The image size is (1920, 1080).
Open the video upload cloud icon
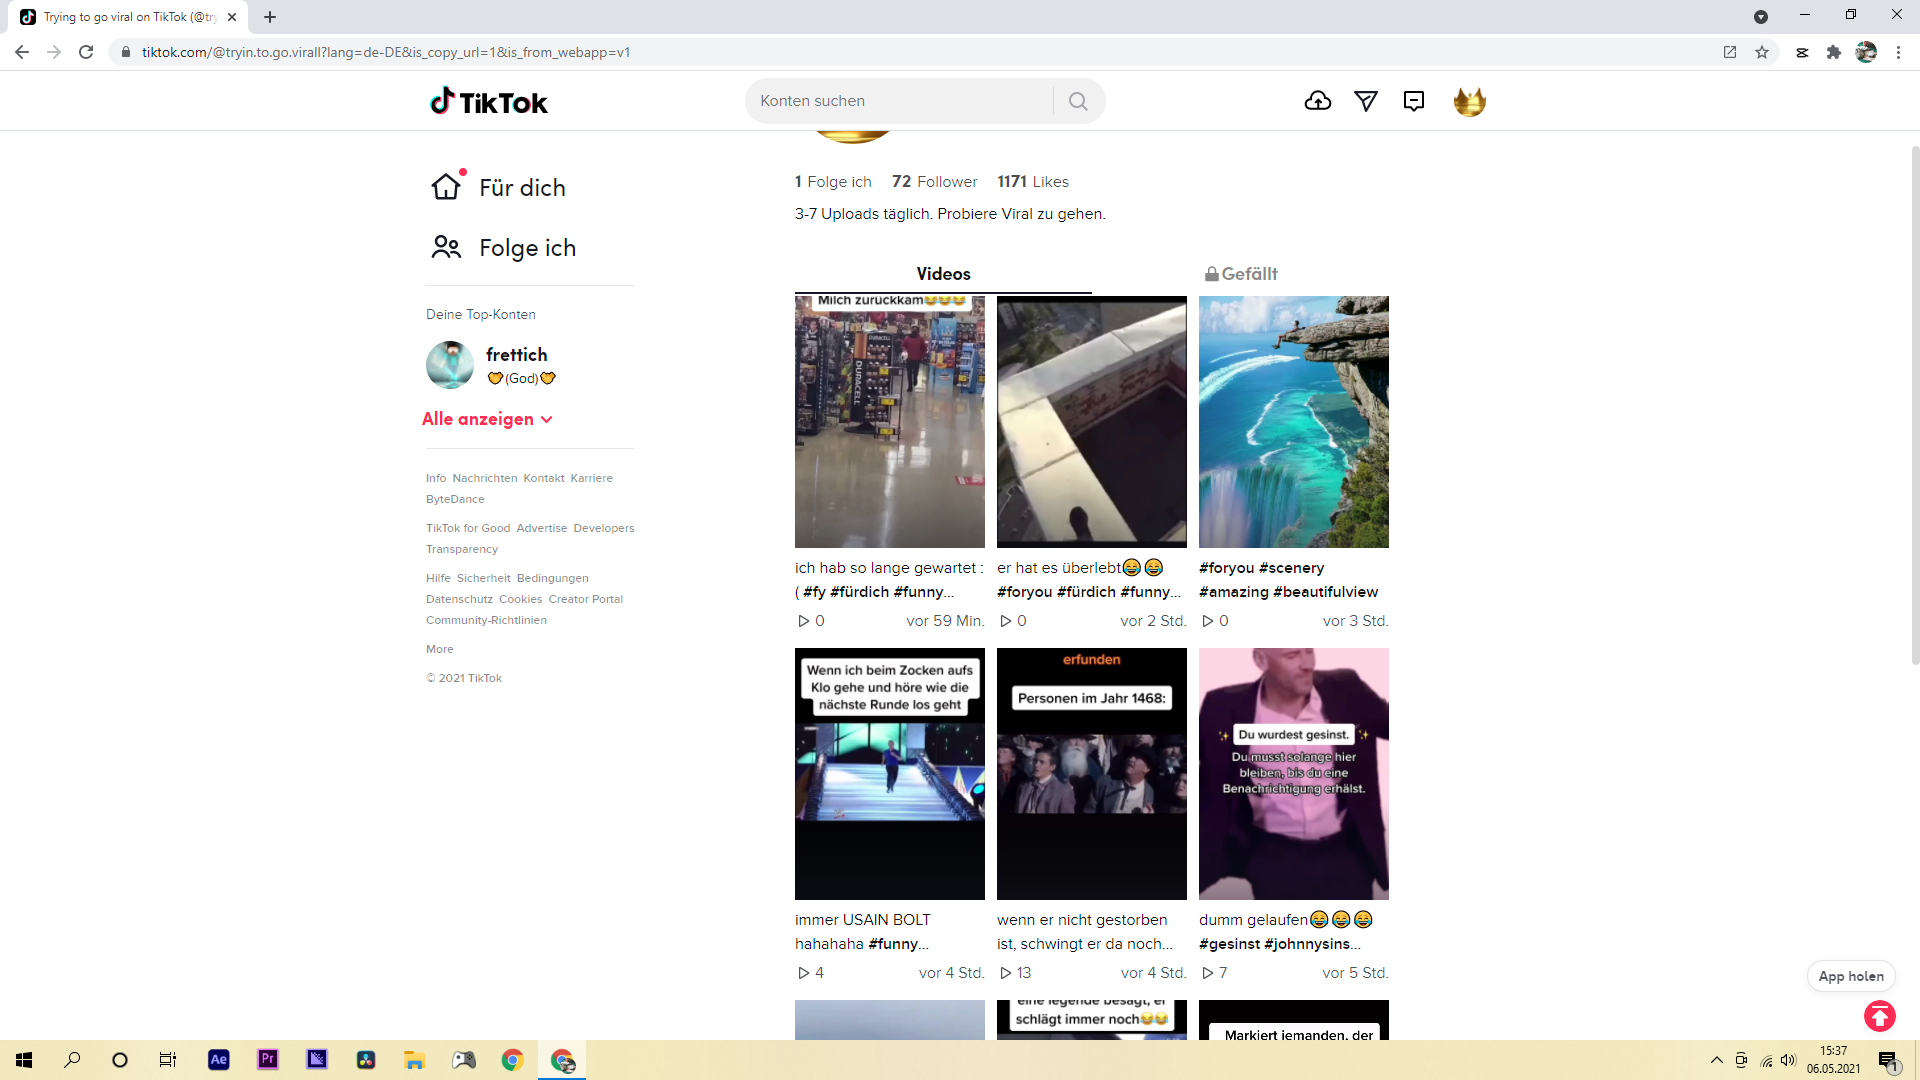[x=1318, y=101]
